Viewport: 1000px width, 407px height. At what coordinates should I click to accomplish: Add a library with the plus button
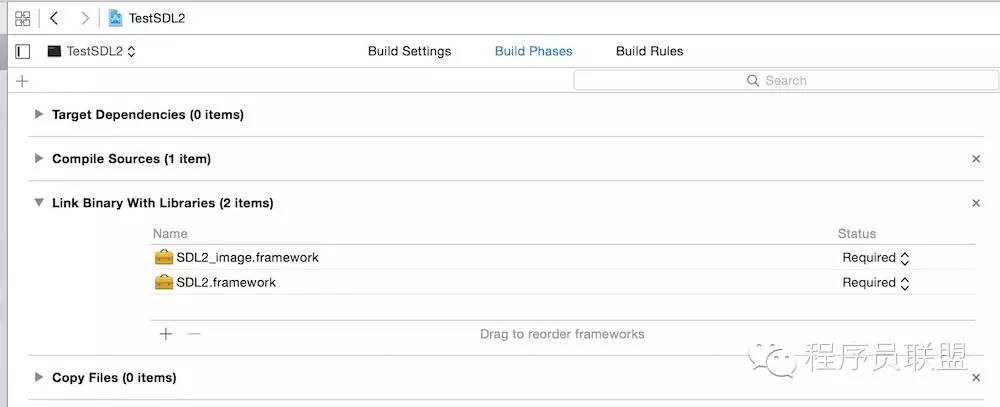click(166, 334)
